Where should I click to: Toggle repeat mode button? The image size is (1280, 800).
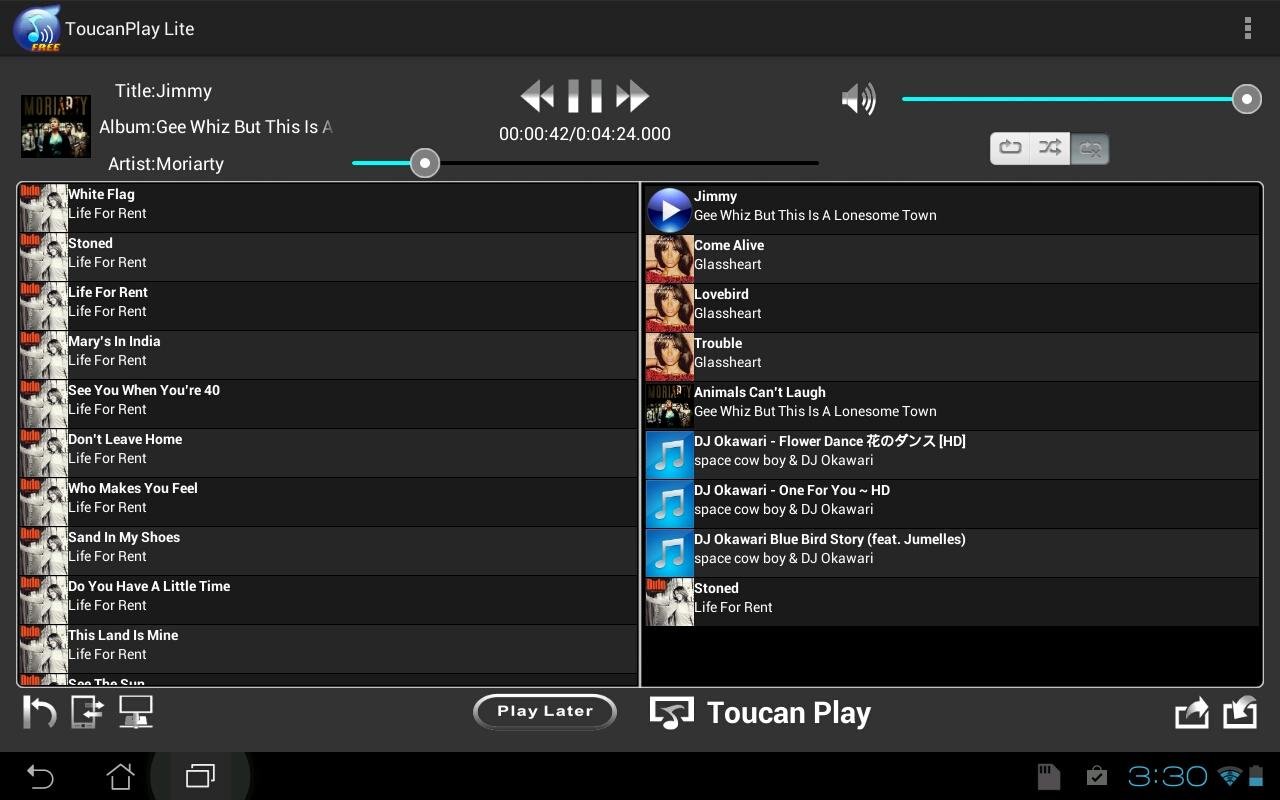tap(1010, 148)
